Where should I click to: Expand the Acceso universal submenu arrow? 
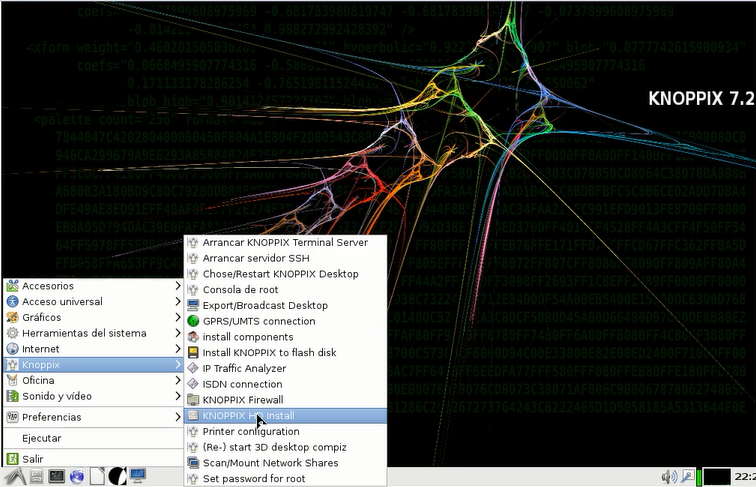[x=178, y=301]
